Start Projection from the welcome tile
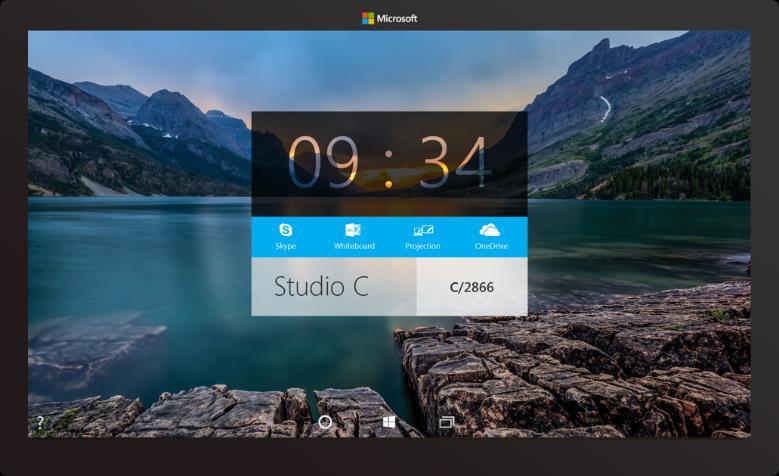The image size is (779, 476). point(422,237)
